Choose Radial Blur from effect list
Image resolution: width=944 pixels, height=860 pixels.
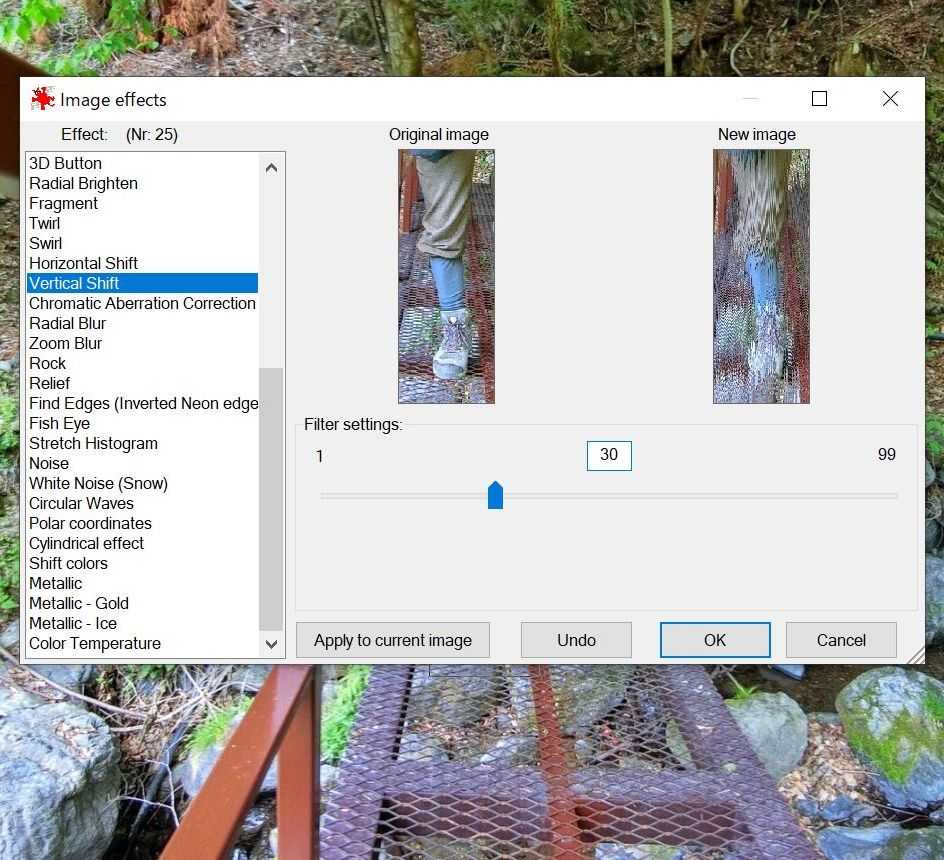(67, 323)
